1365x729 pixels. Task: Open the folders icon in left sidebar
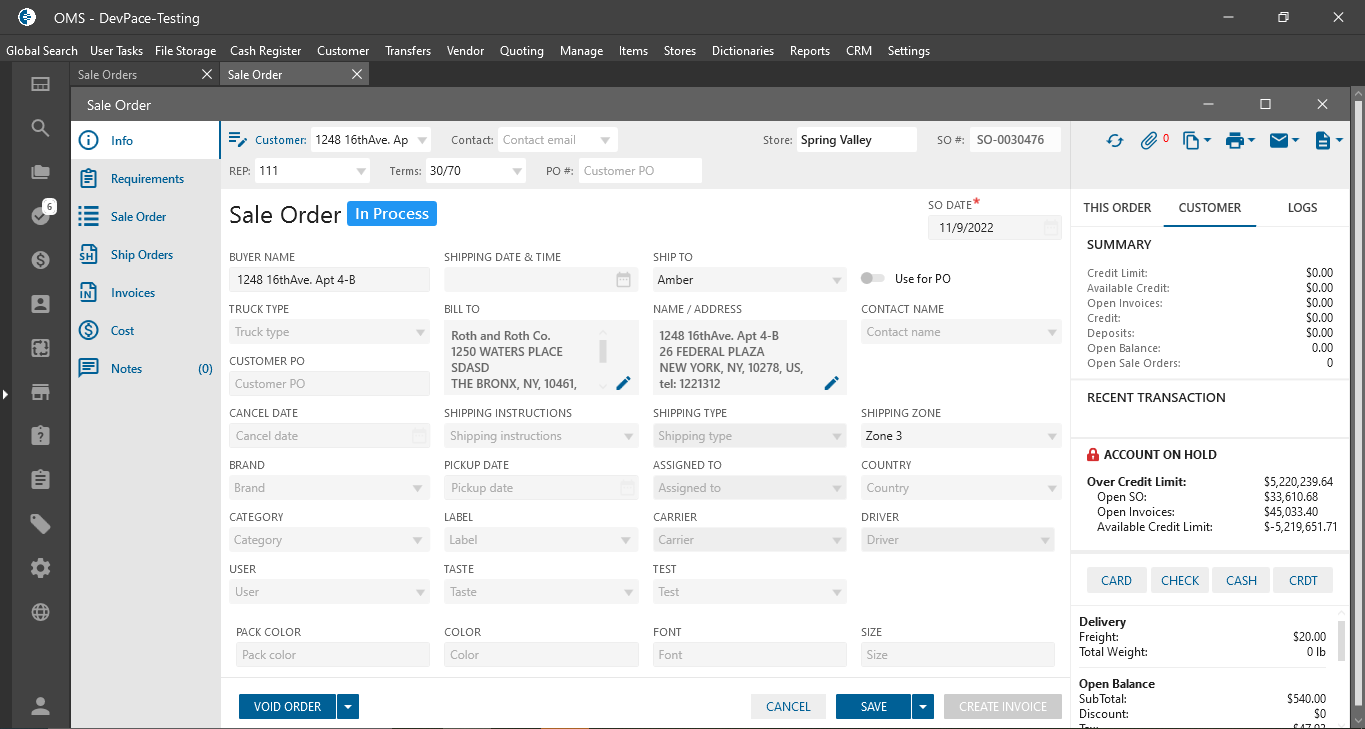tap(40, 172)
